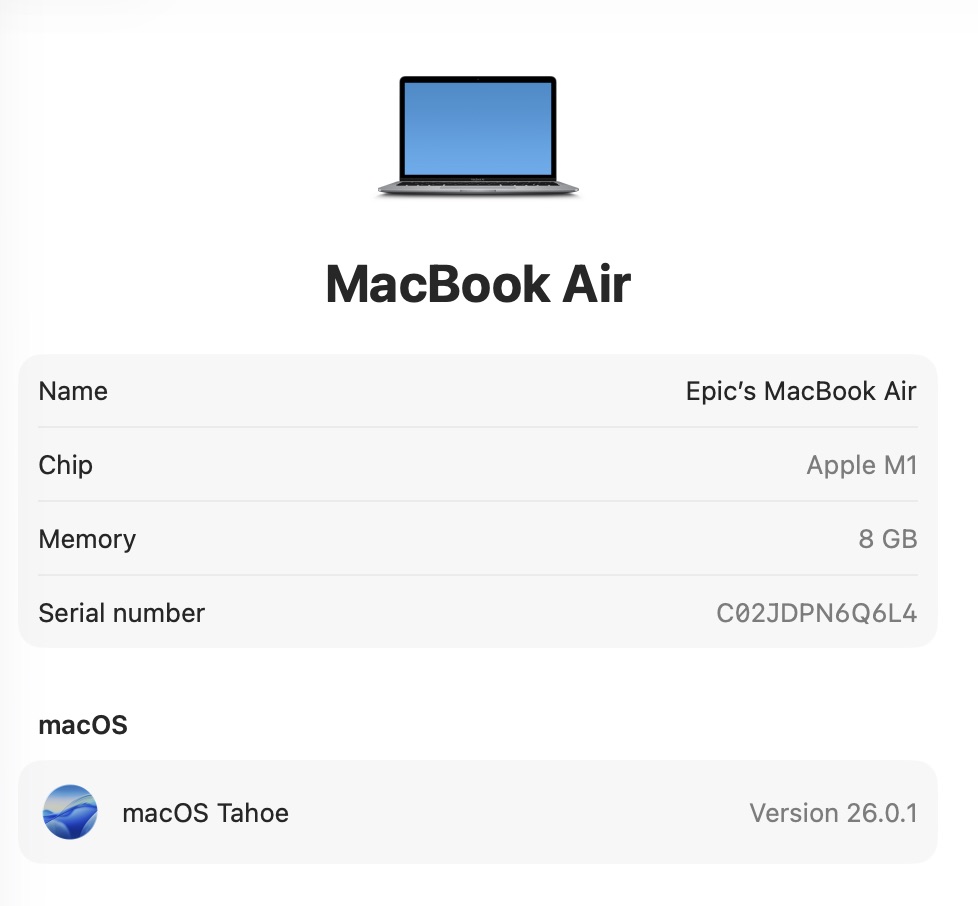Image resolution: width=978 pixels, height=906 pixels.
Task: Click the Serial number label
Action: coord(122,613)
